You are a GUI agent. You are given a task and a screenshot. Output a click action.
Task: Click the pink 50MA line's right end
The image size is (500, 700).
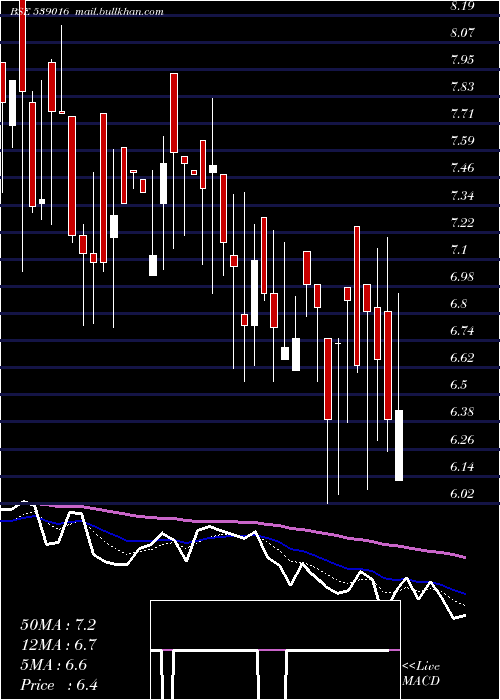464,557
